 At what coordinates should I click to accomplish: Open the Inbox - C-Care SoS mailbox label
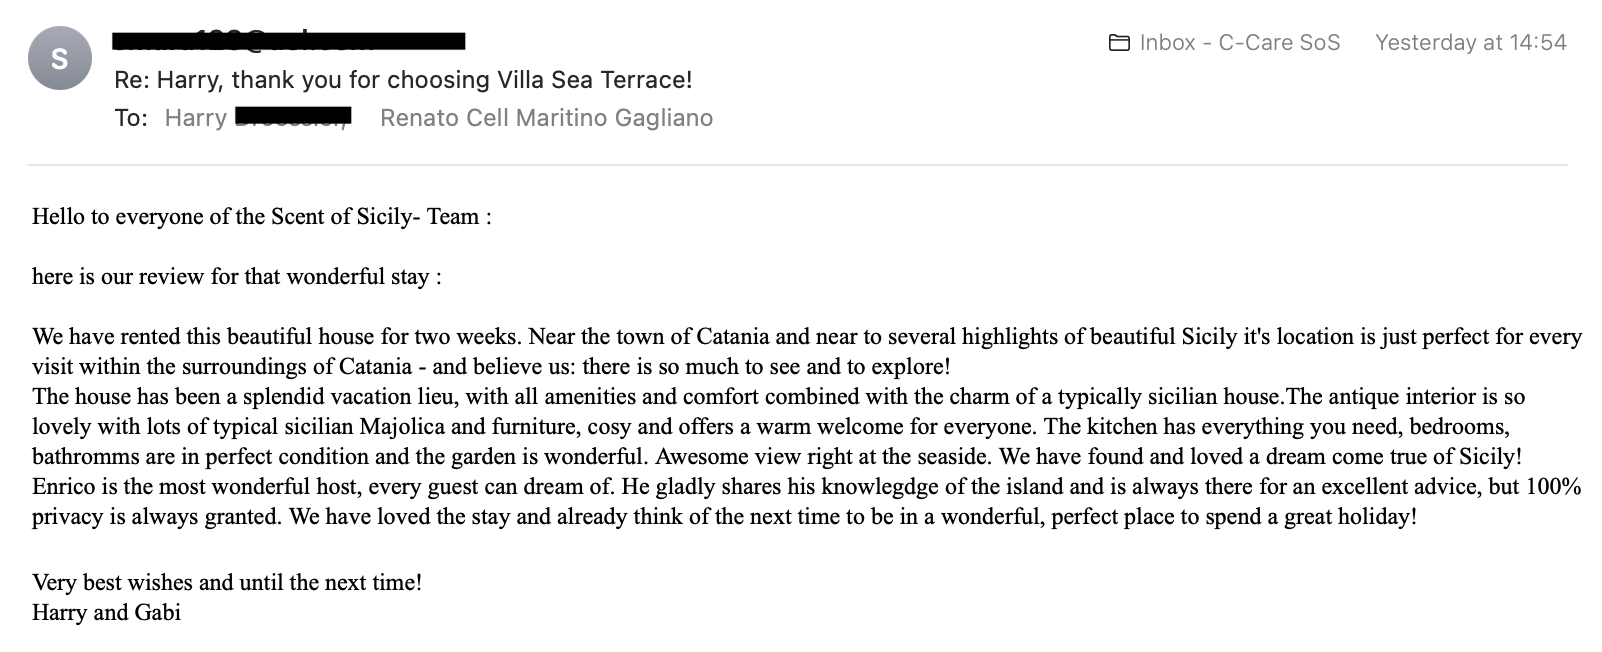tap(1239, 43)
